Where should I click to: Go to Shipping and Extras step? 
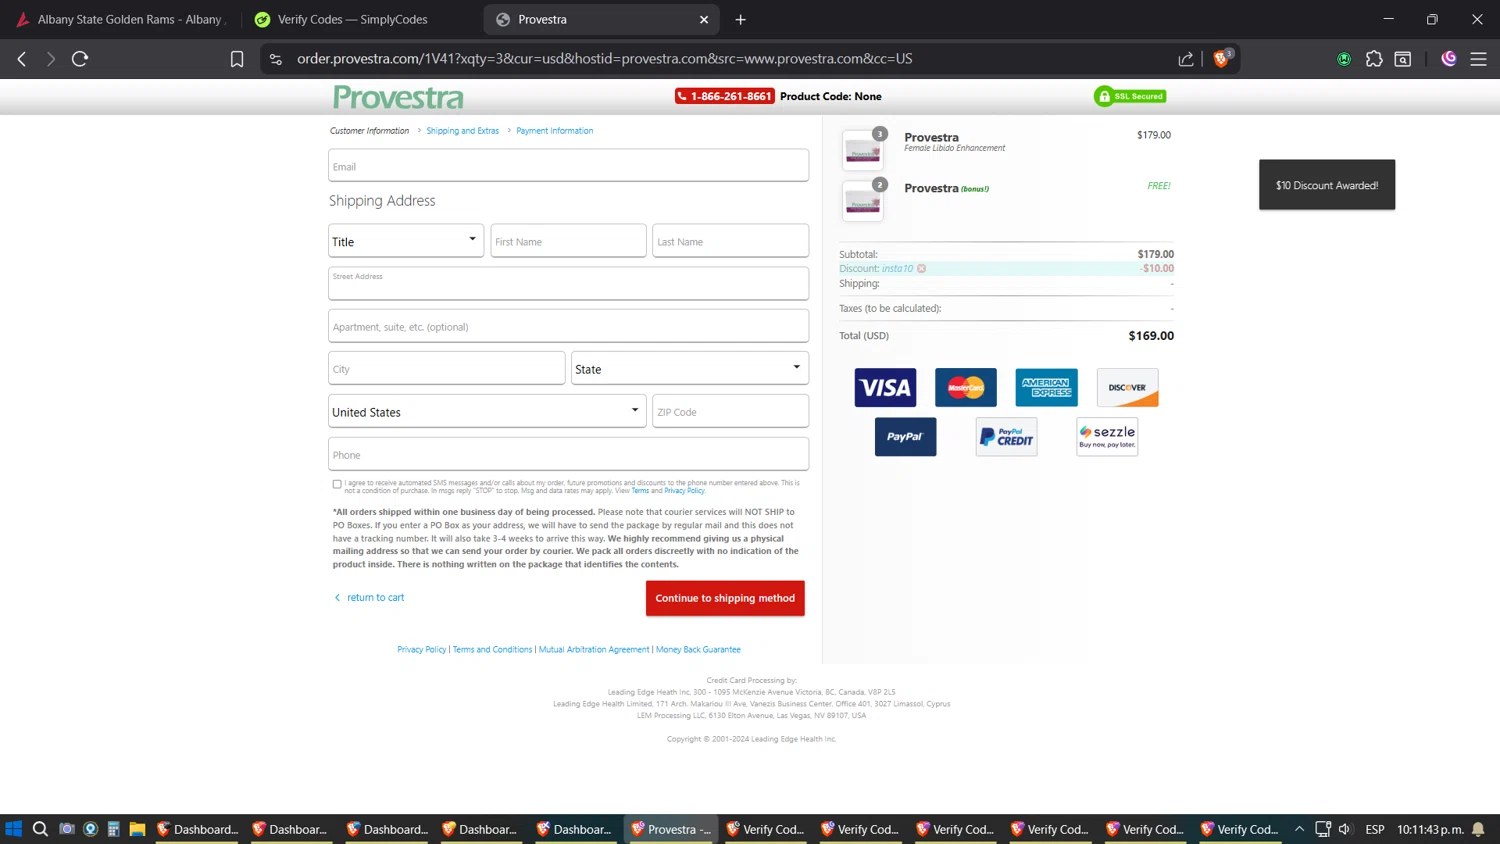[462, 131]
